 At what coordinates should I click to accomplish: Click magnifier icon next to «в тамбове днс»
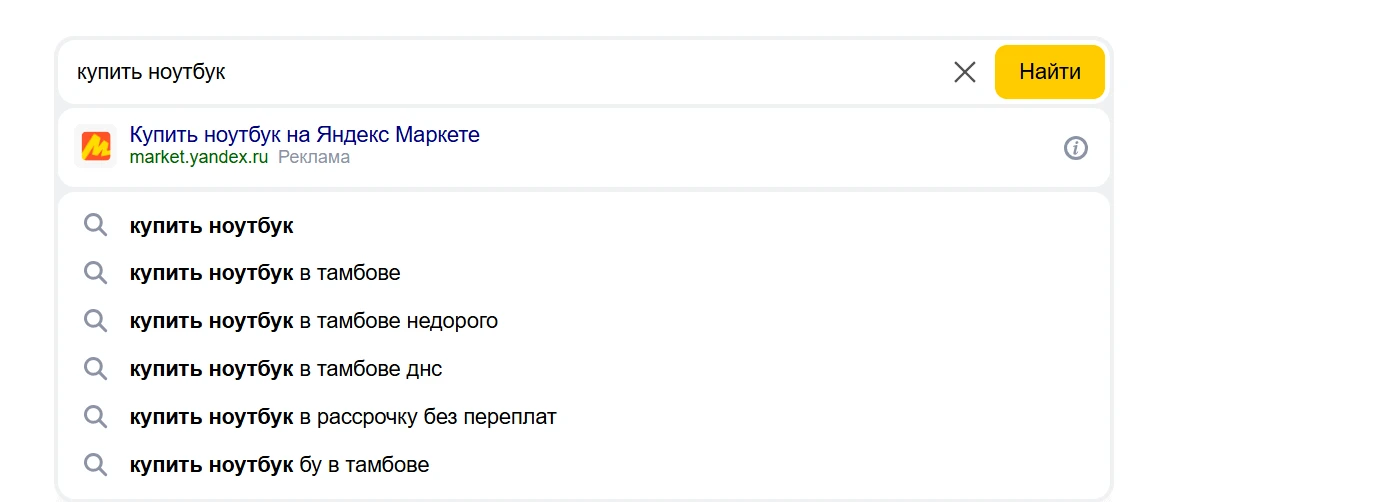click(x=95, y=369)
